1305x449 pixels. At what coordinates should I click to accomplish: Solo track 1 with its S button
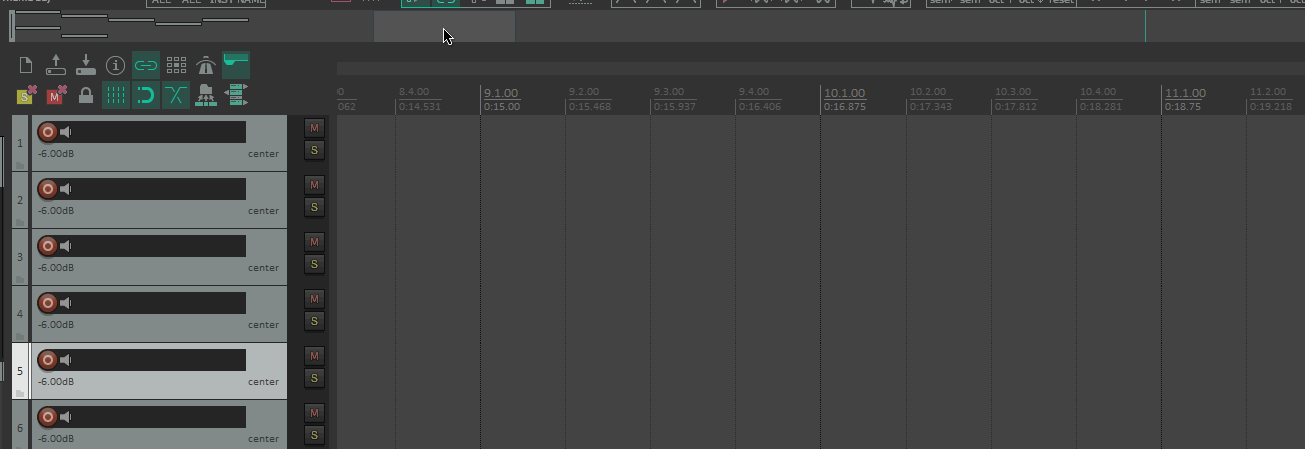tap(314, 150)
